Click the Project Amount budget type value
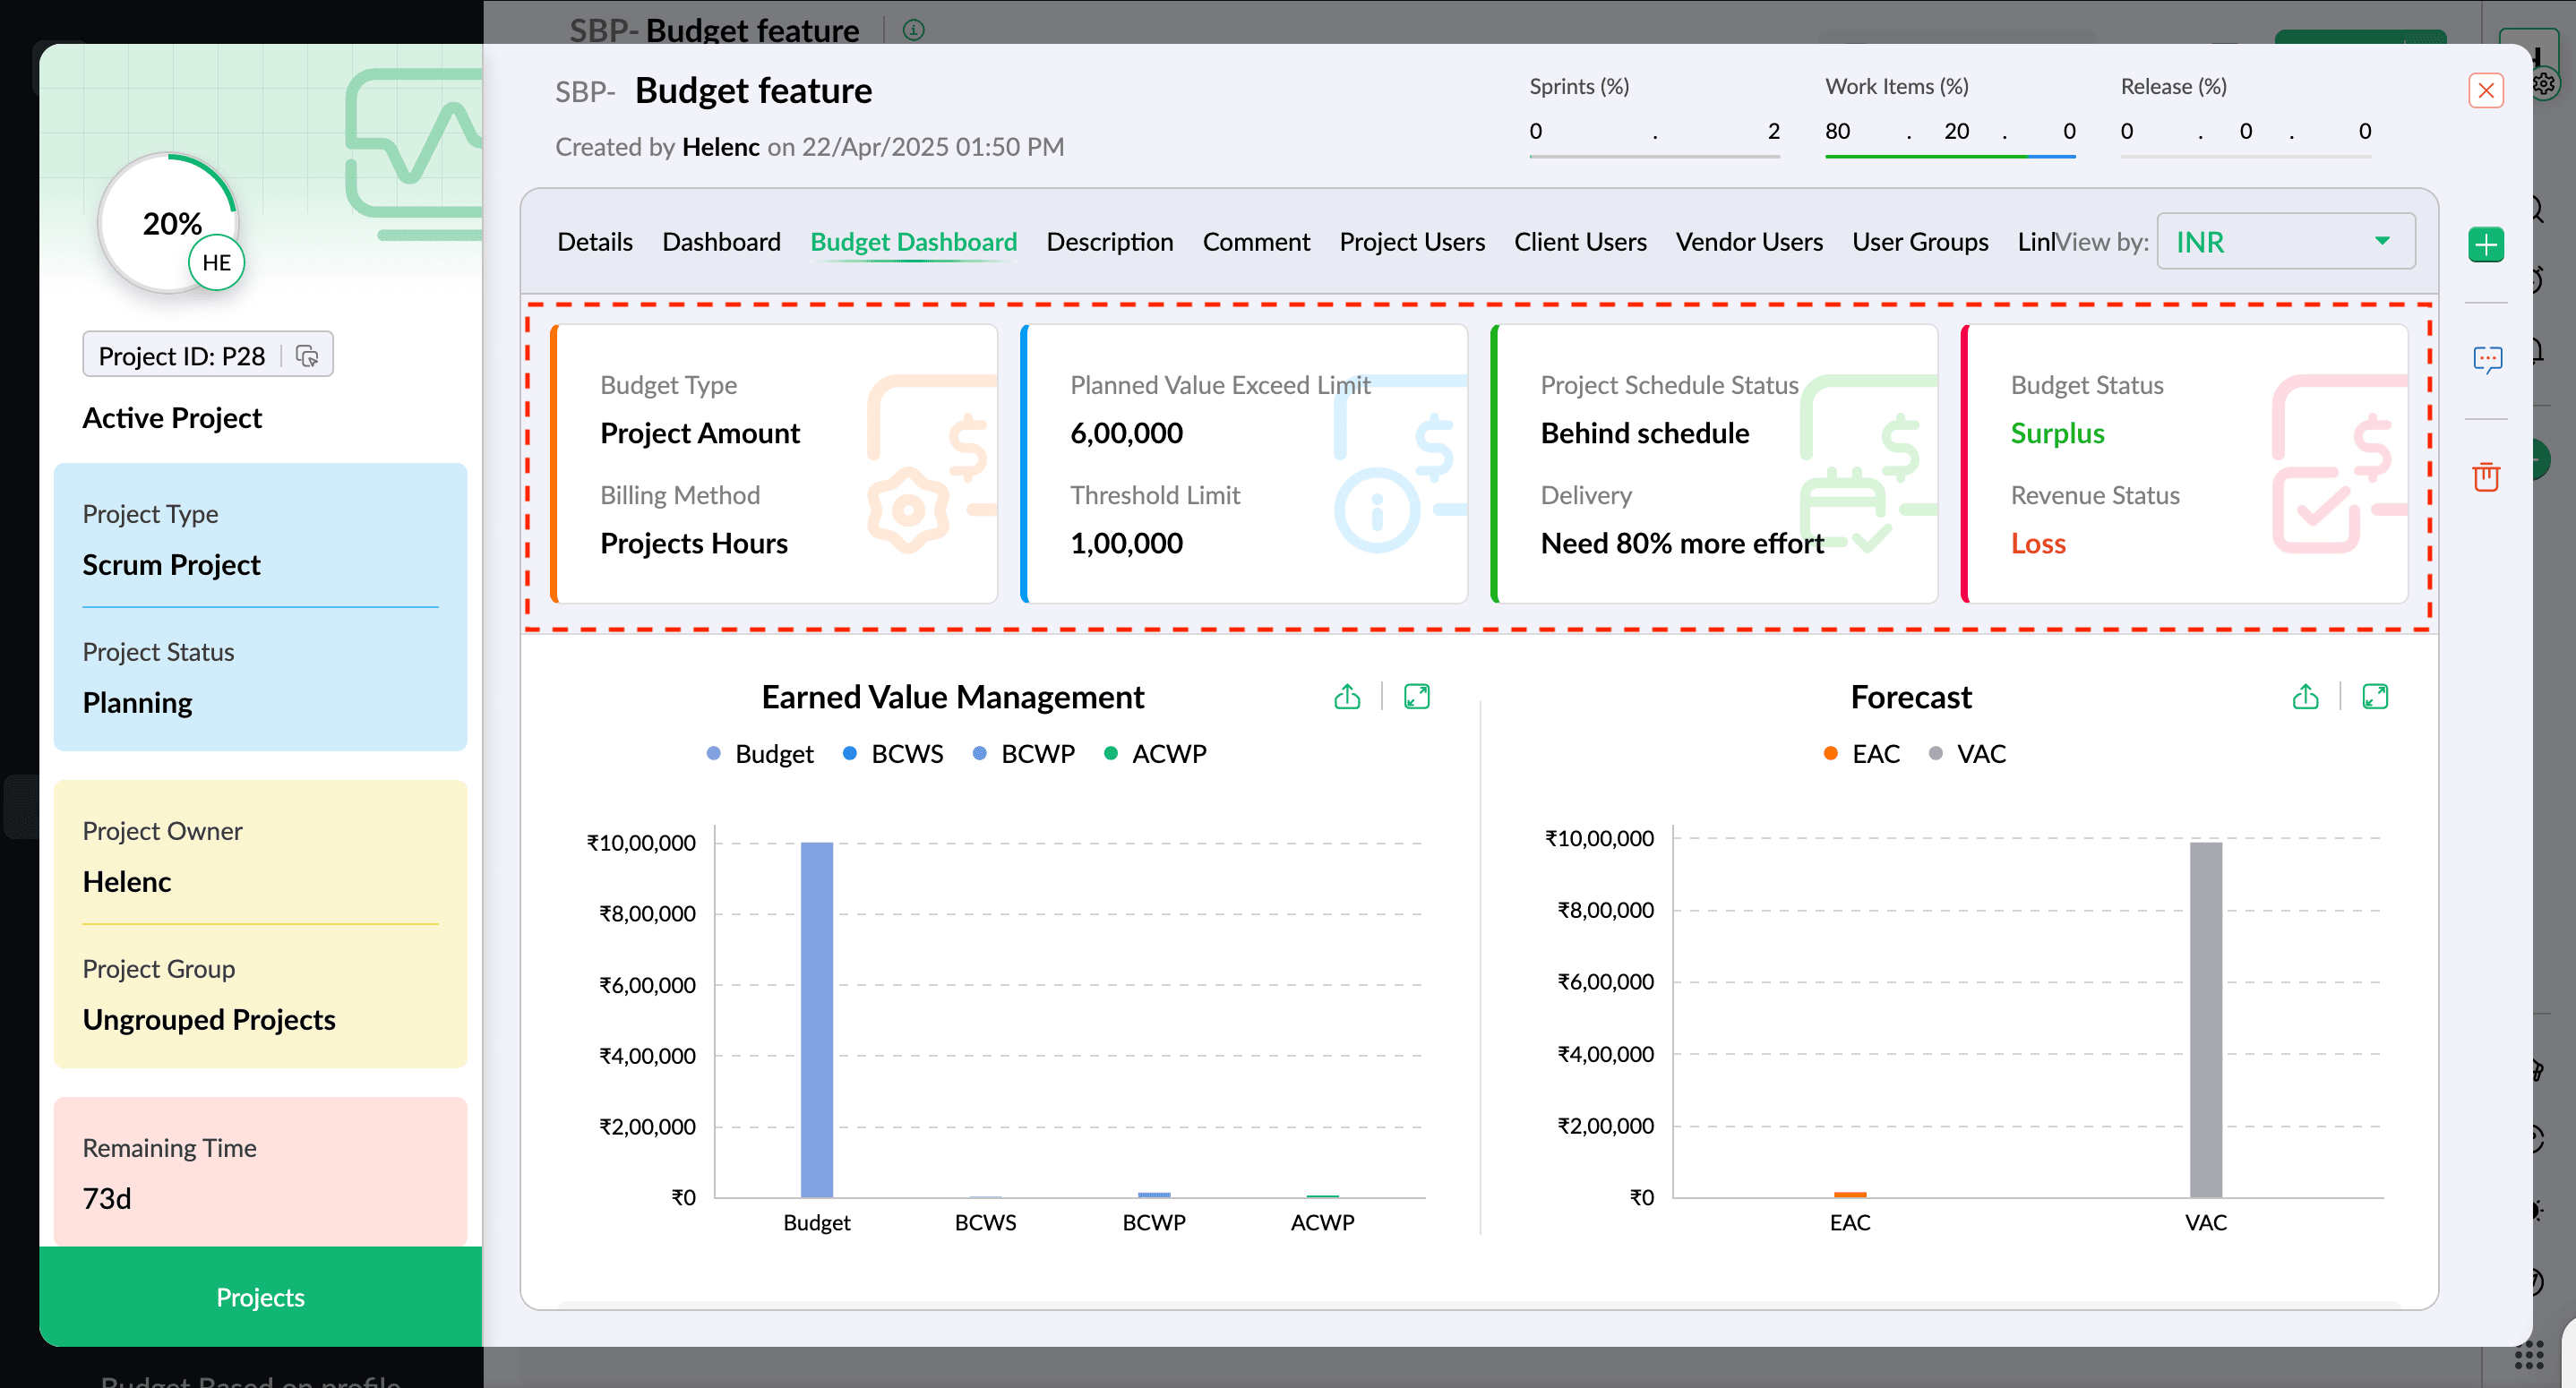The height and width of the screenshot is (1388, 2576). click(x=700, y=433)
